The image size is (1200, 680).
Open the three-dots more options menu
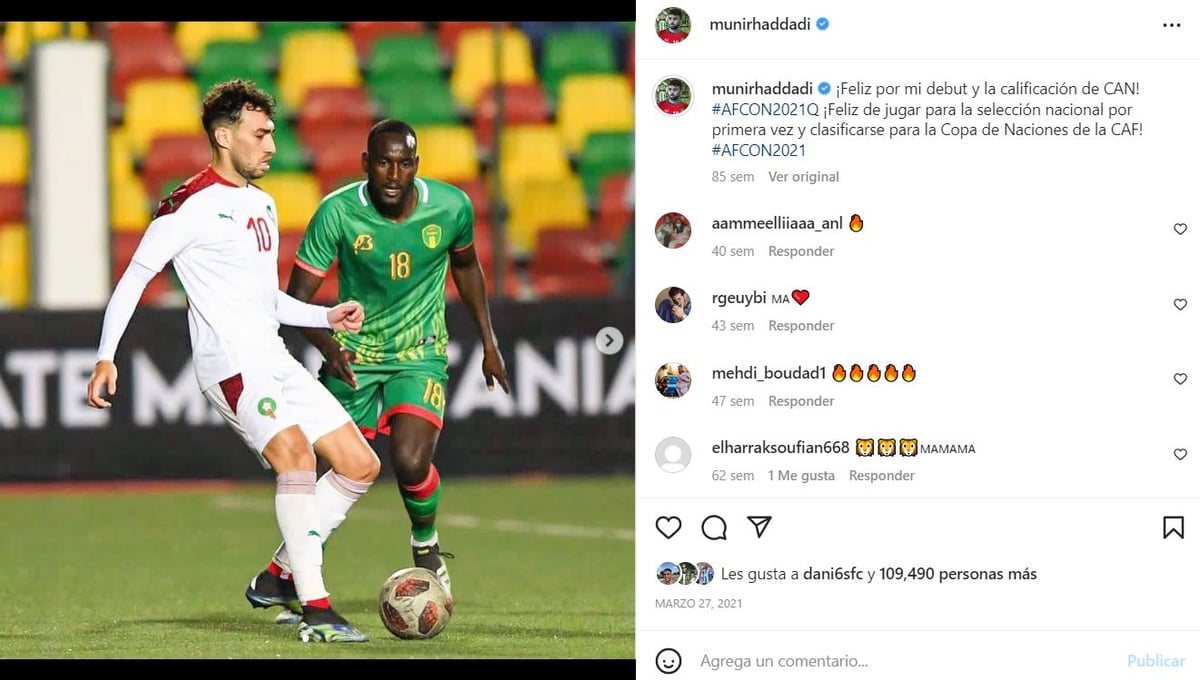[1172, 25]
